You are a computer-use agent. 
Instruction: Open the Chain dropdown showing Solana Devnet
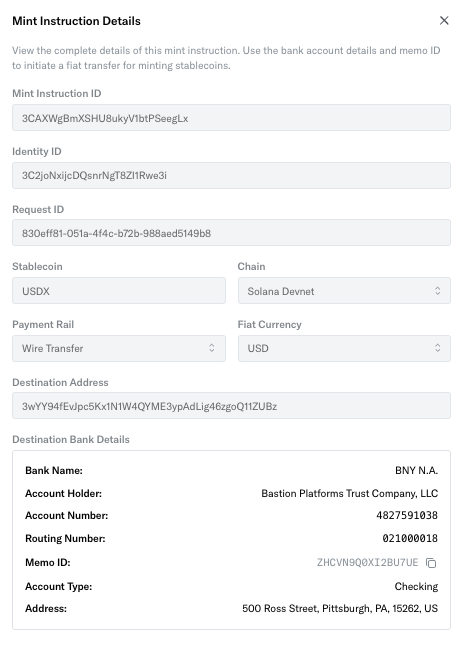tap(344, 291)
